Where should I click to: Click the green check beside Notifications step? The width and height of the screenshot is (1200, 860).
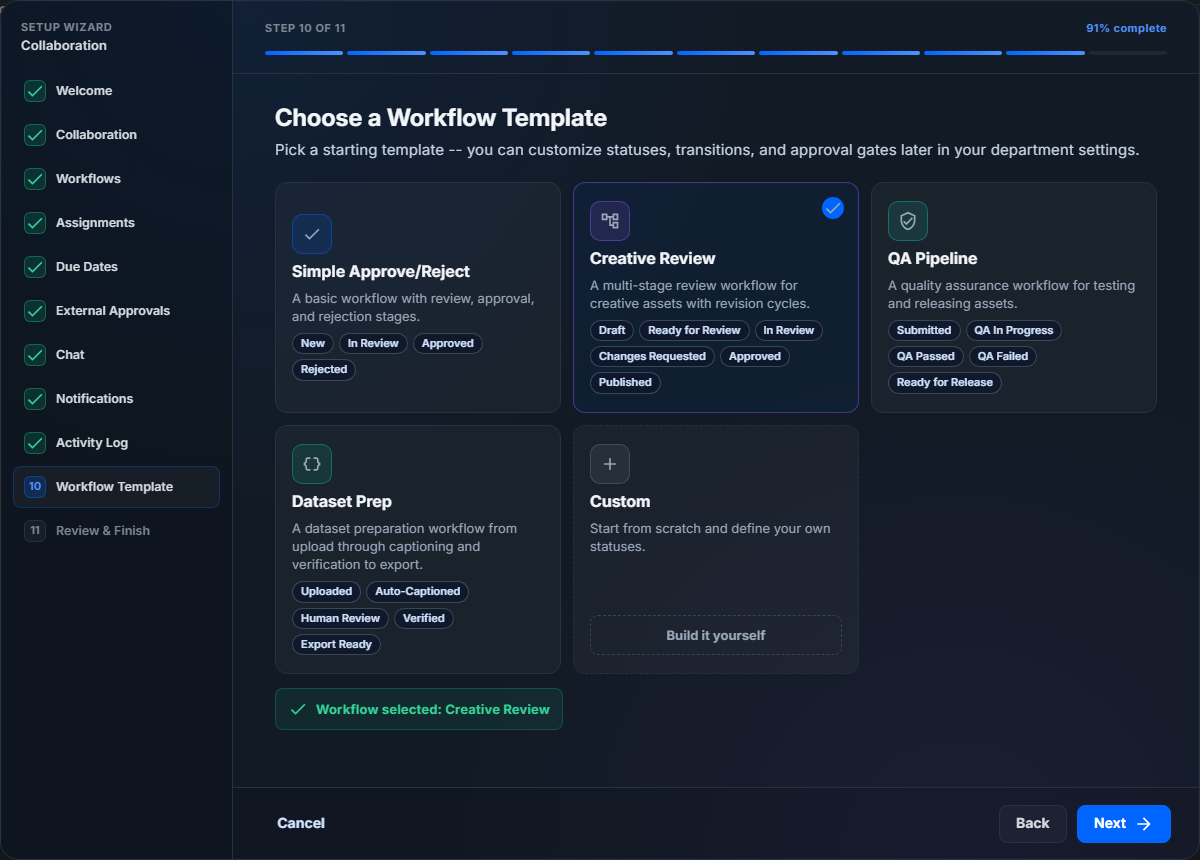pyautogui.click(x=35, y=399)
